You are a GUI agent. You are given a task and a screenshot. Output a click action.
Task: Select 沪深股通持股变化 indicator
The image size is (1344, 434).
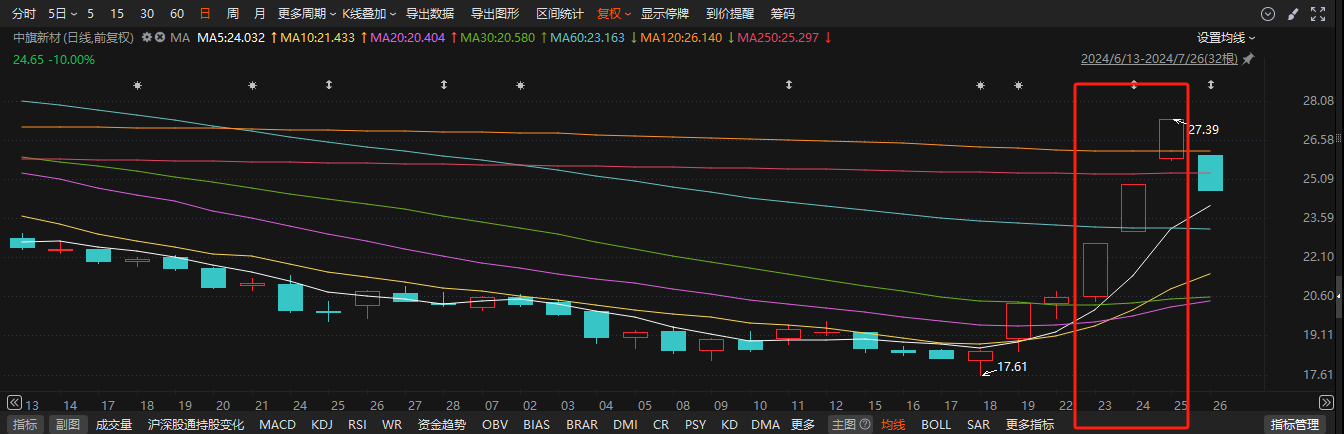(196, 424)
